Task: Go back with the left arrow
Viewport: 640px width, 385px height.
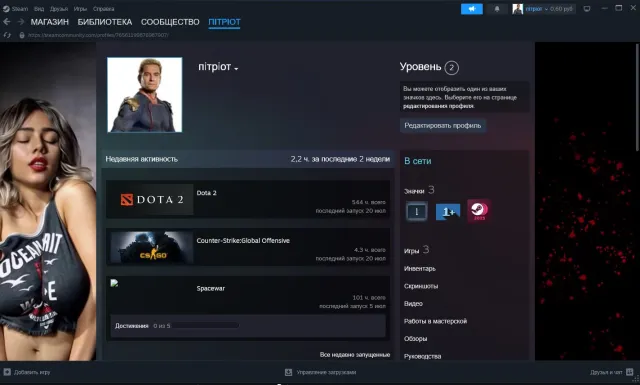Action: (x=7, y=22)
